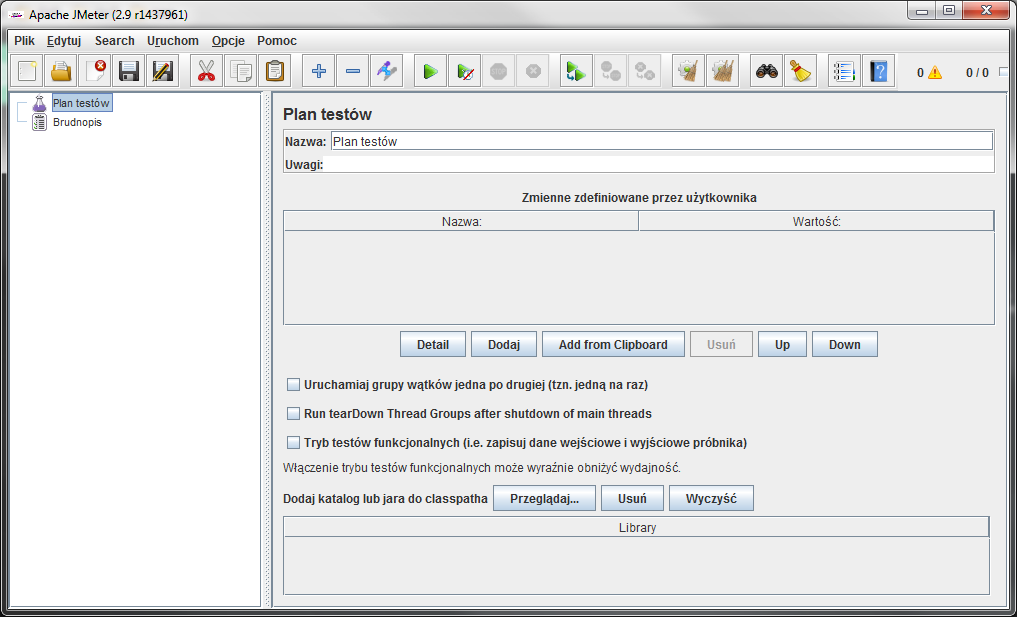Click the Nazwa: column header
Screen dimensions: 1017x617
pos(461,221)
